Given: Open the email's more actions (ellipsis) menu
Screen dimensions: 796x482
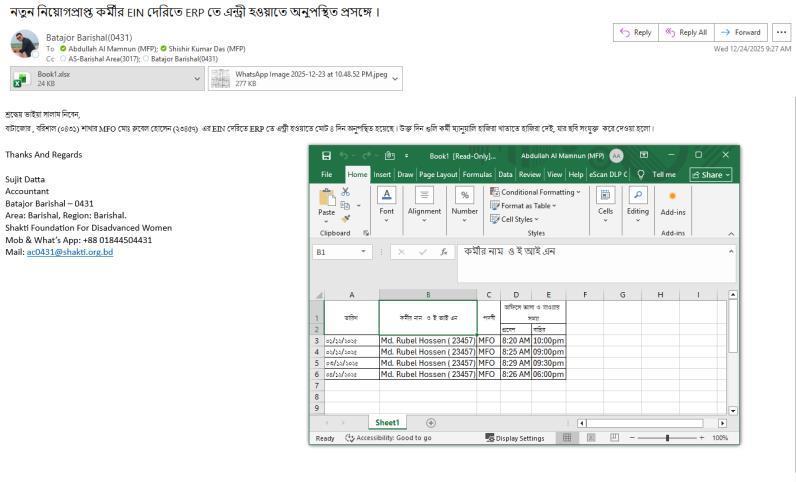Looking at the screenshot, I should [781, 32].
